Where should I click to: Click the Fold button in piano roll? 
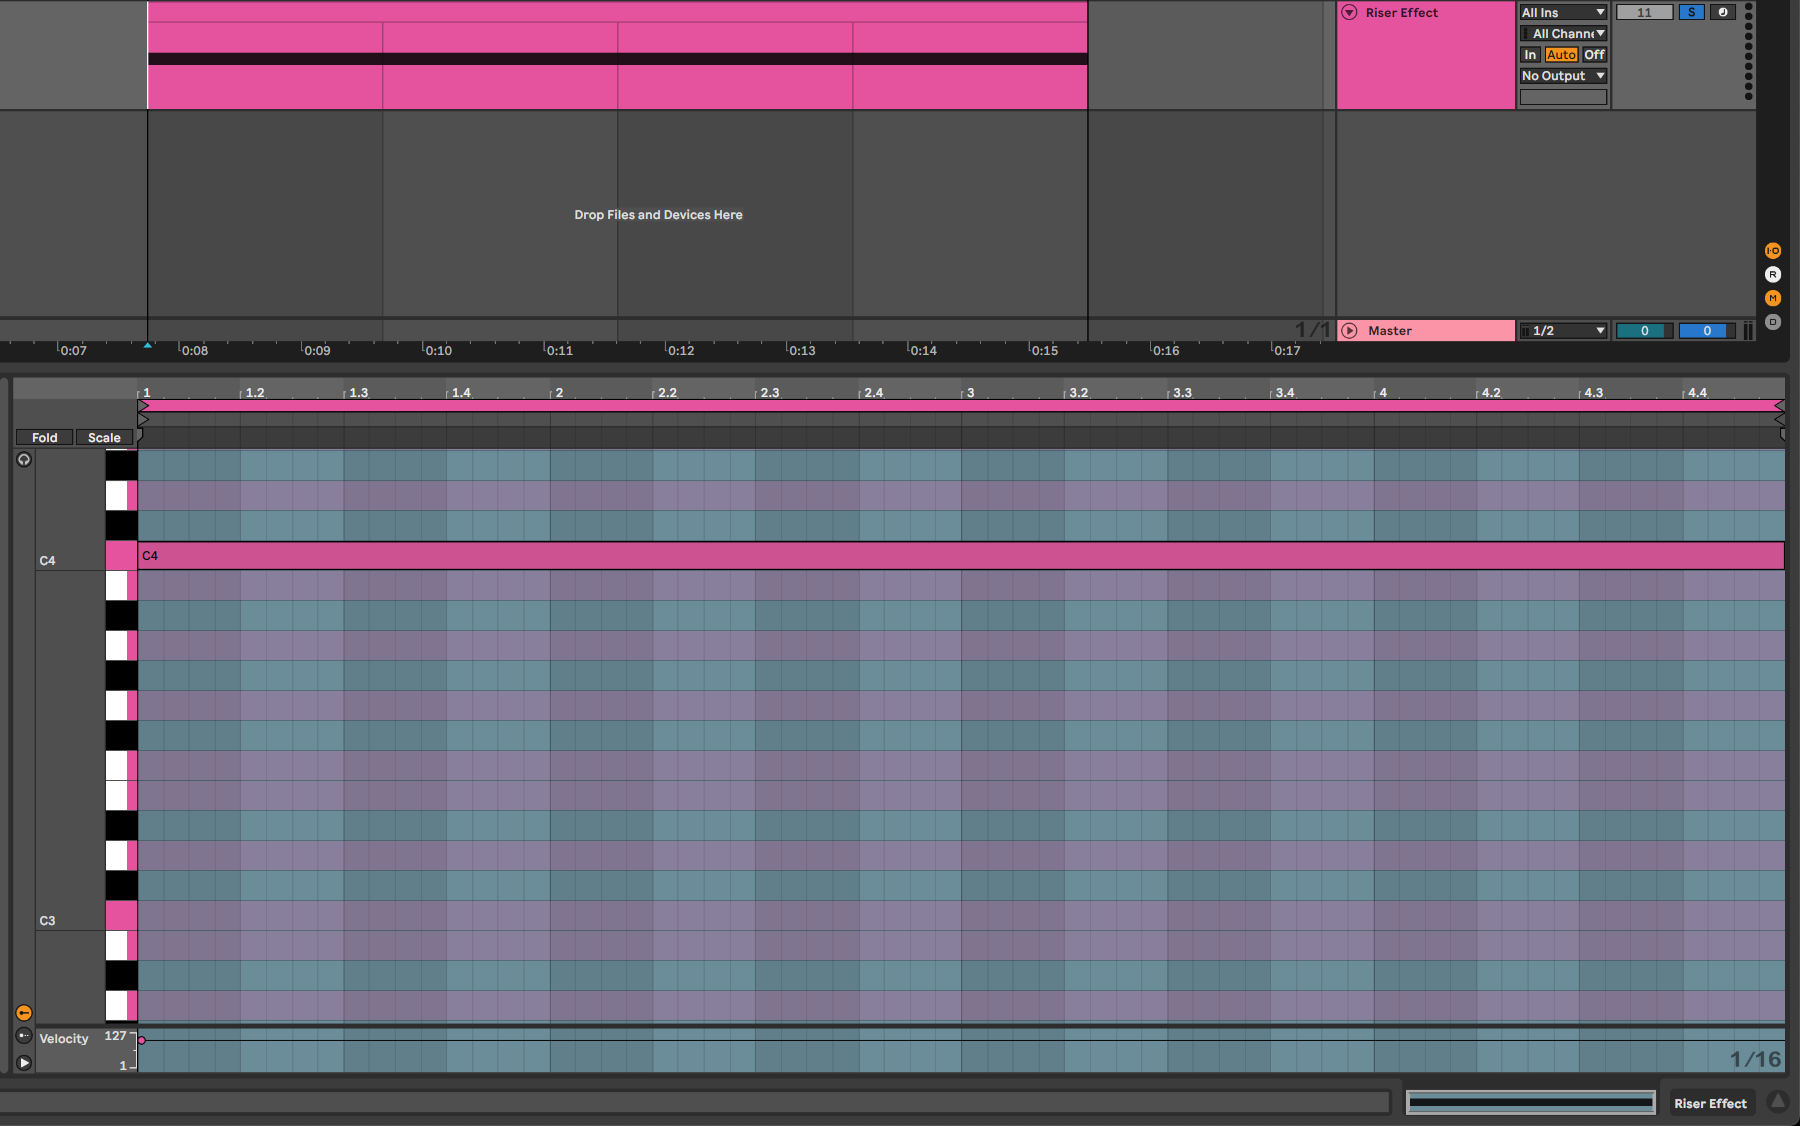[x=44, y=438]
